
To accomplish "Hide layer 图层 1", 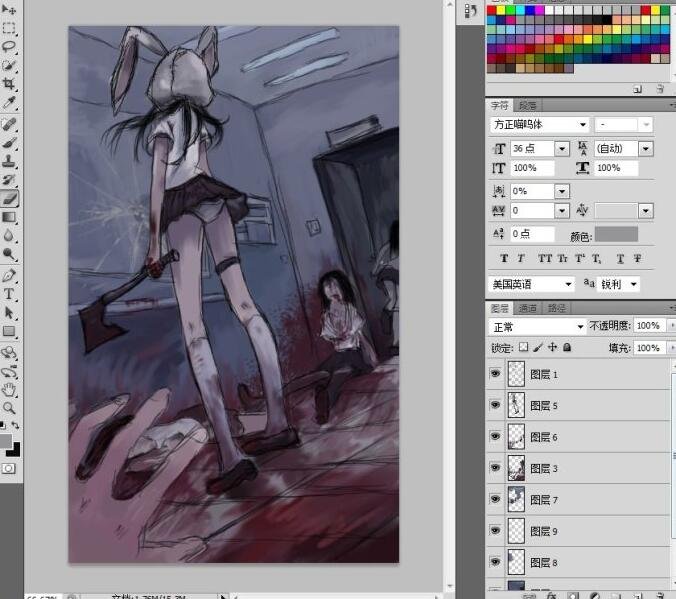I will [x=495, y=373].
